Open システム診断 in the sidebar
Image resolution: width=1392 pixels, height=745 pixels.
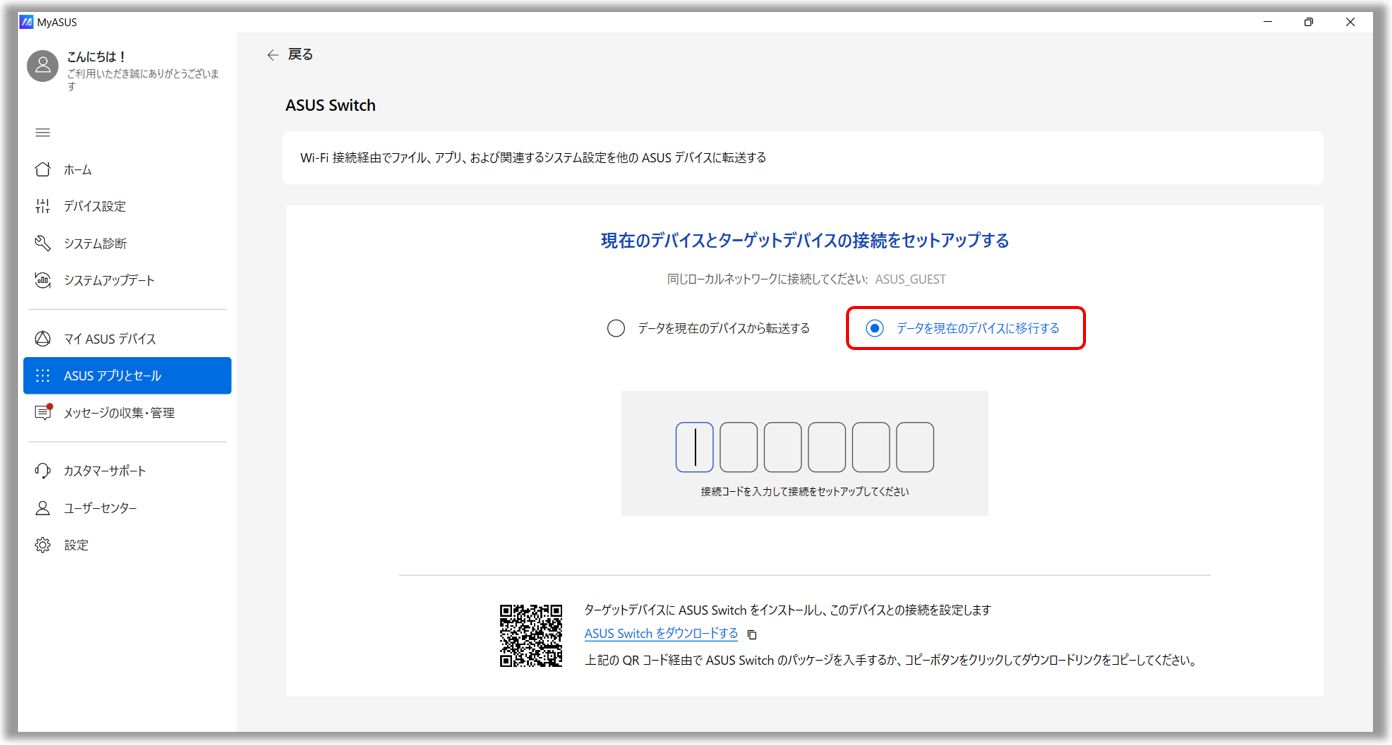coord(127,243)
